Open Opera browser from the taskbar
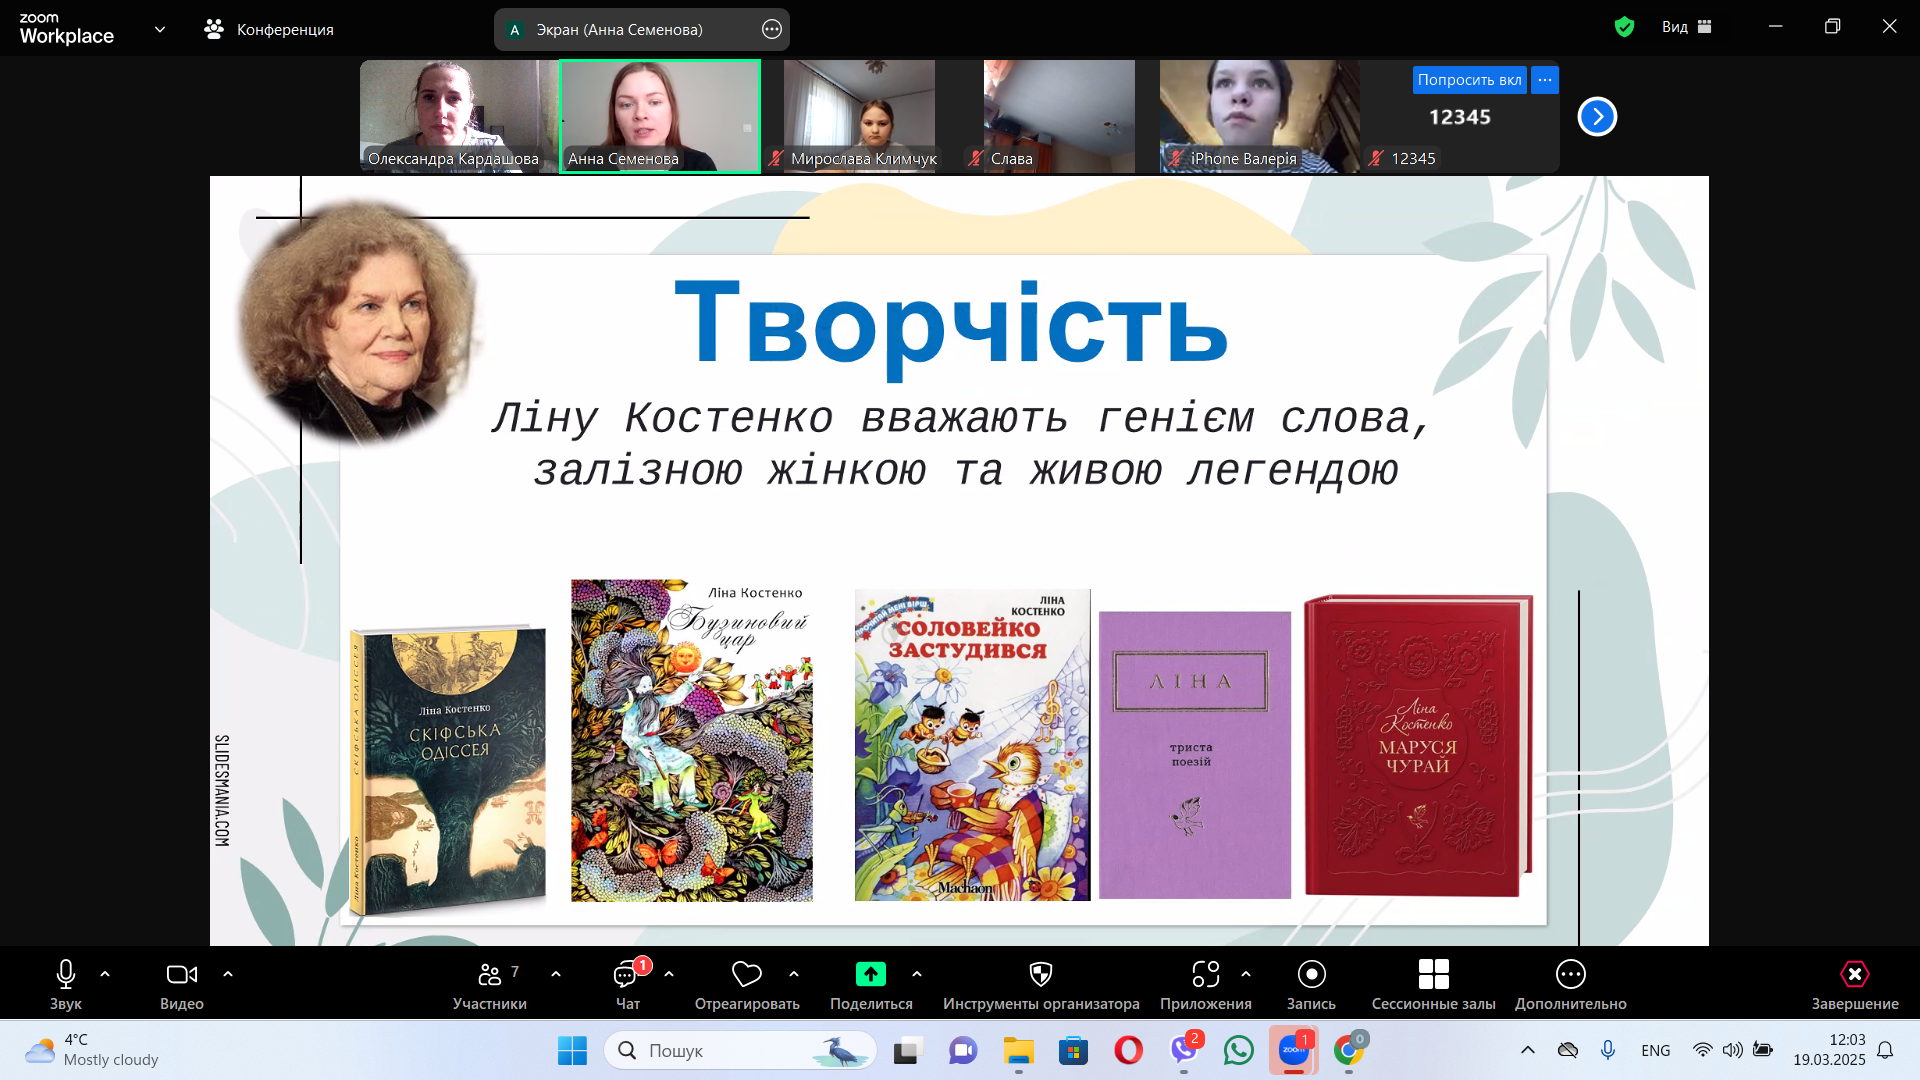Image resolution: width=1920 pixels, height=1080 pixels. 1128,1051
